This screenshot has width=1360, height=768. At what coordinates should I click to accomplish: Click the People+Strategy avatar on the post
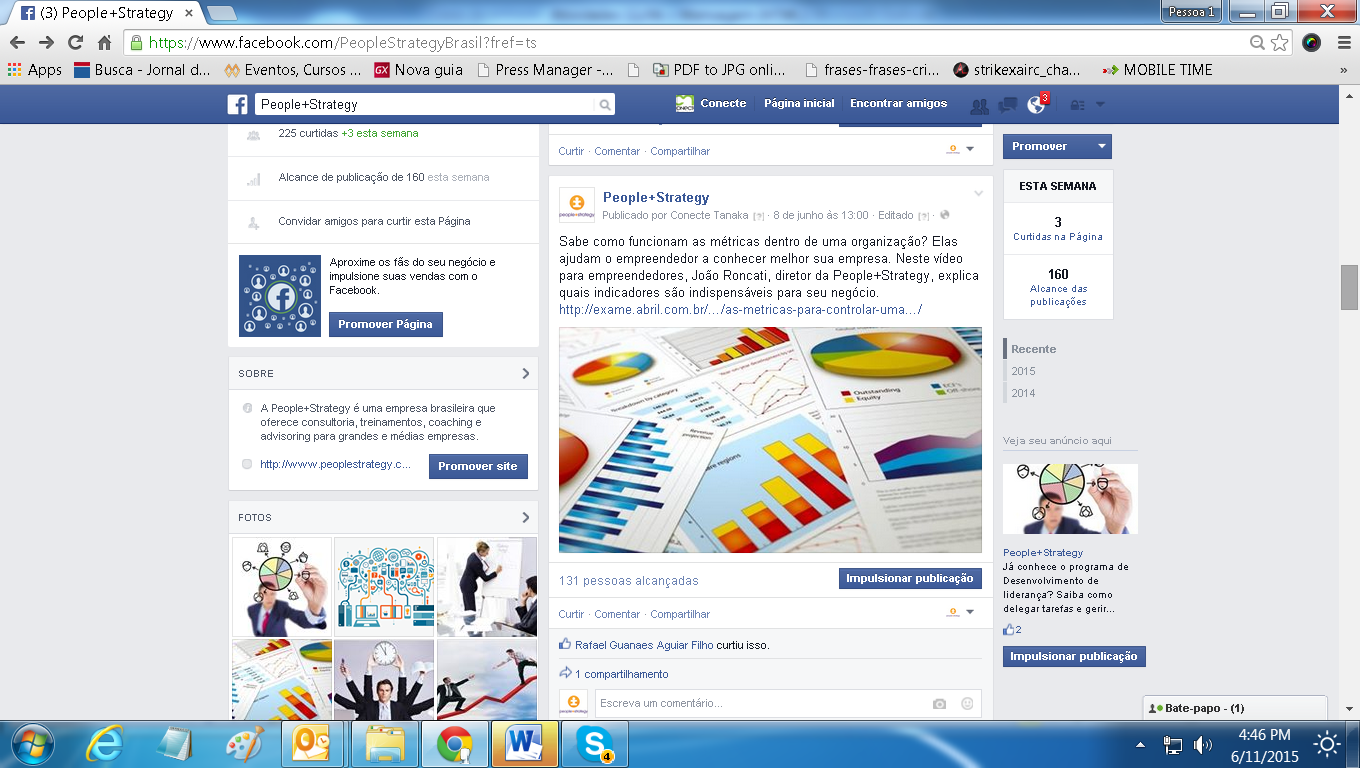[x=577, y=205]
